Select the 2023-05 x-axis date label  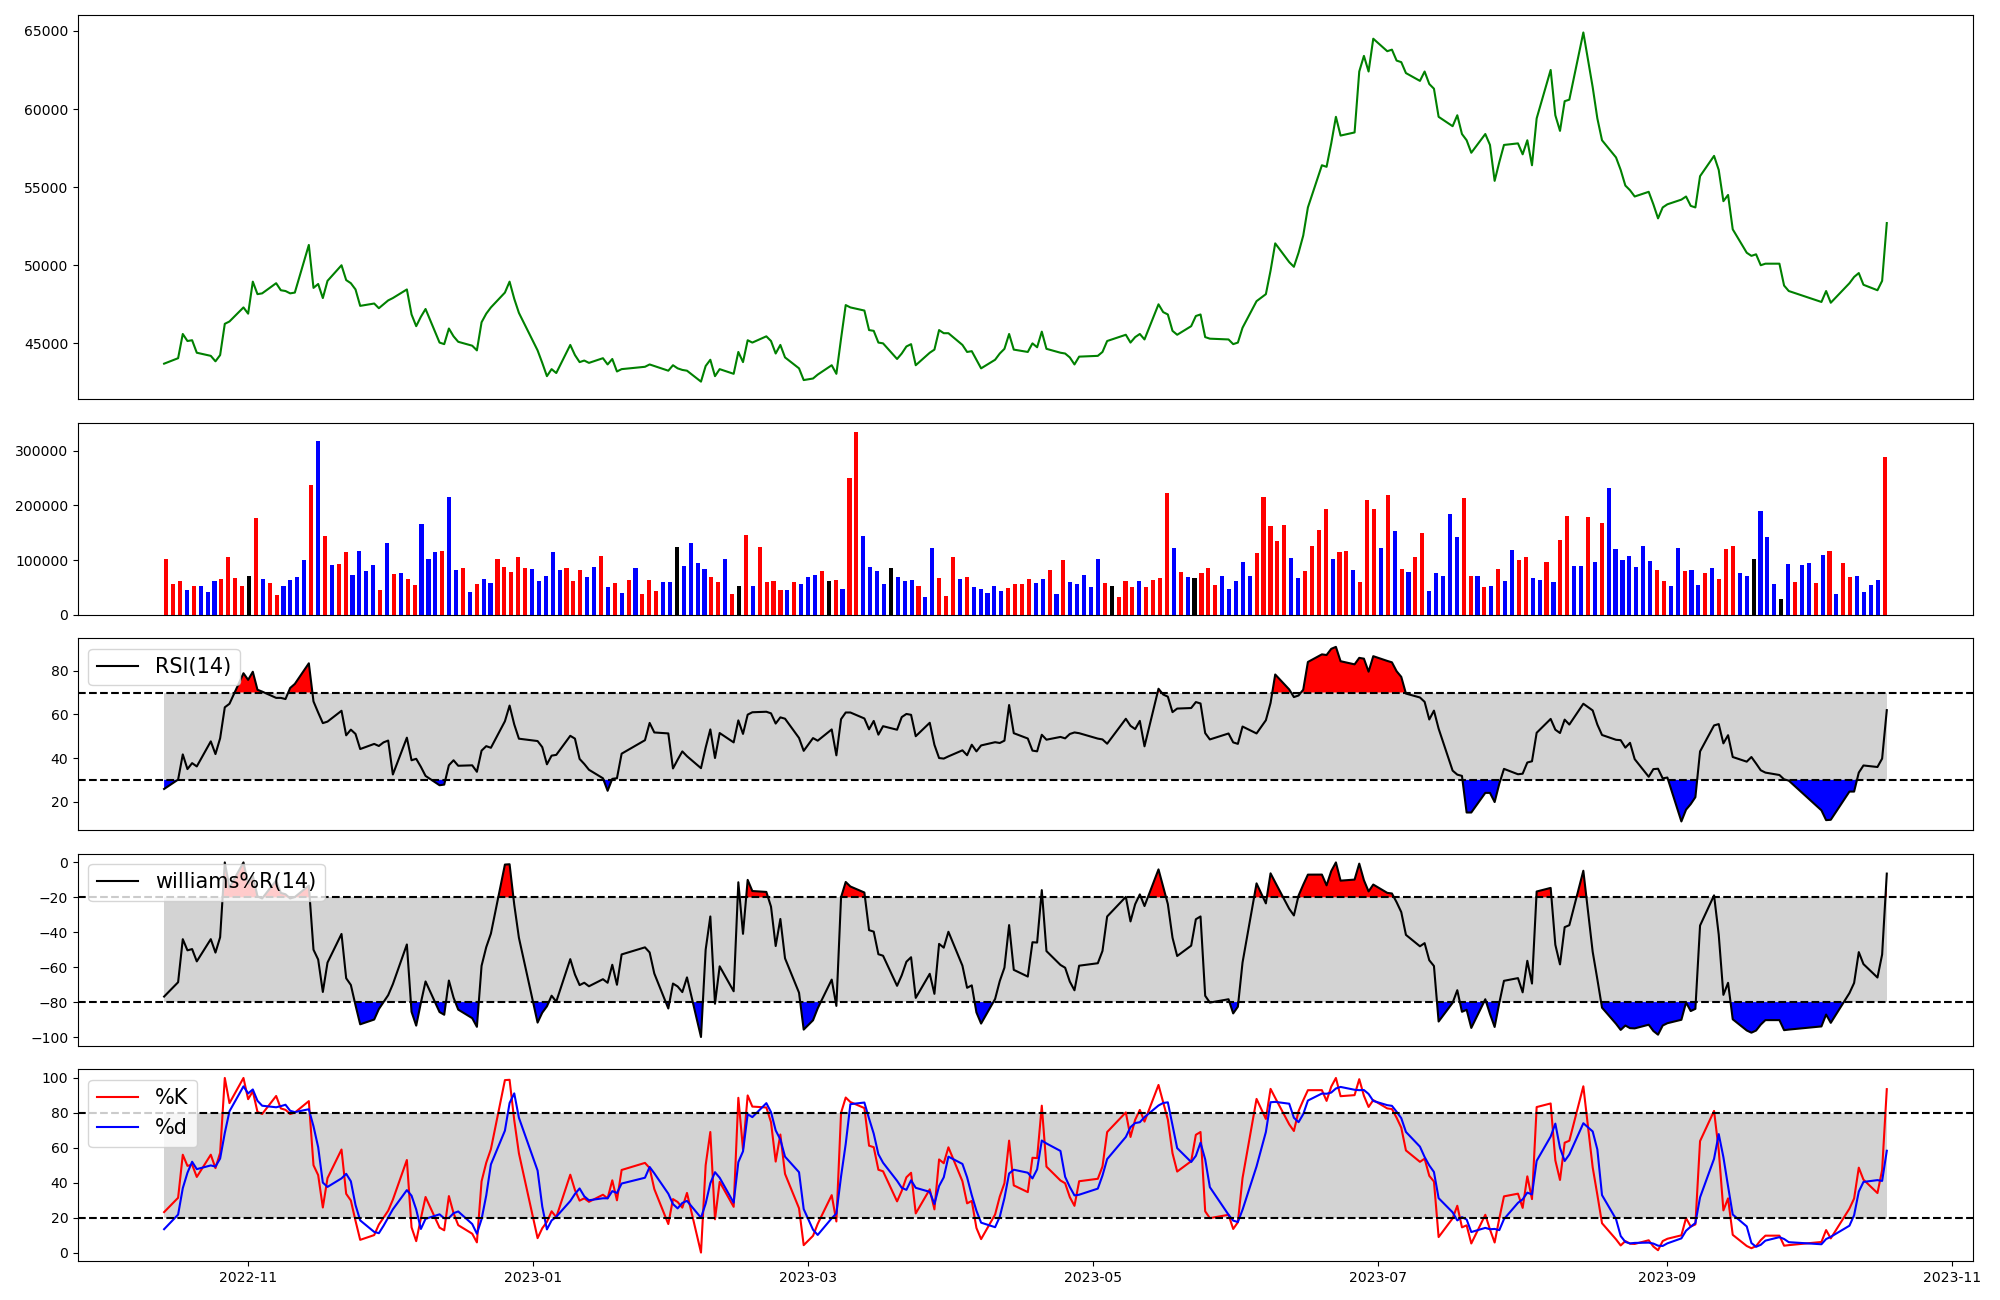1093,1277
